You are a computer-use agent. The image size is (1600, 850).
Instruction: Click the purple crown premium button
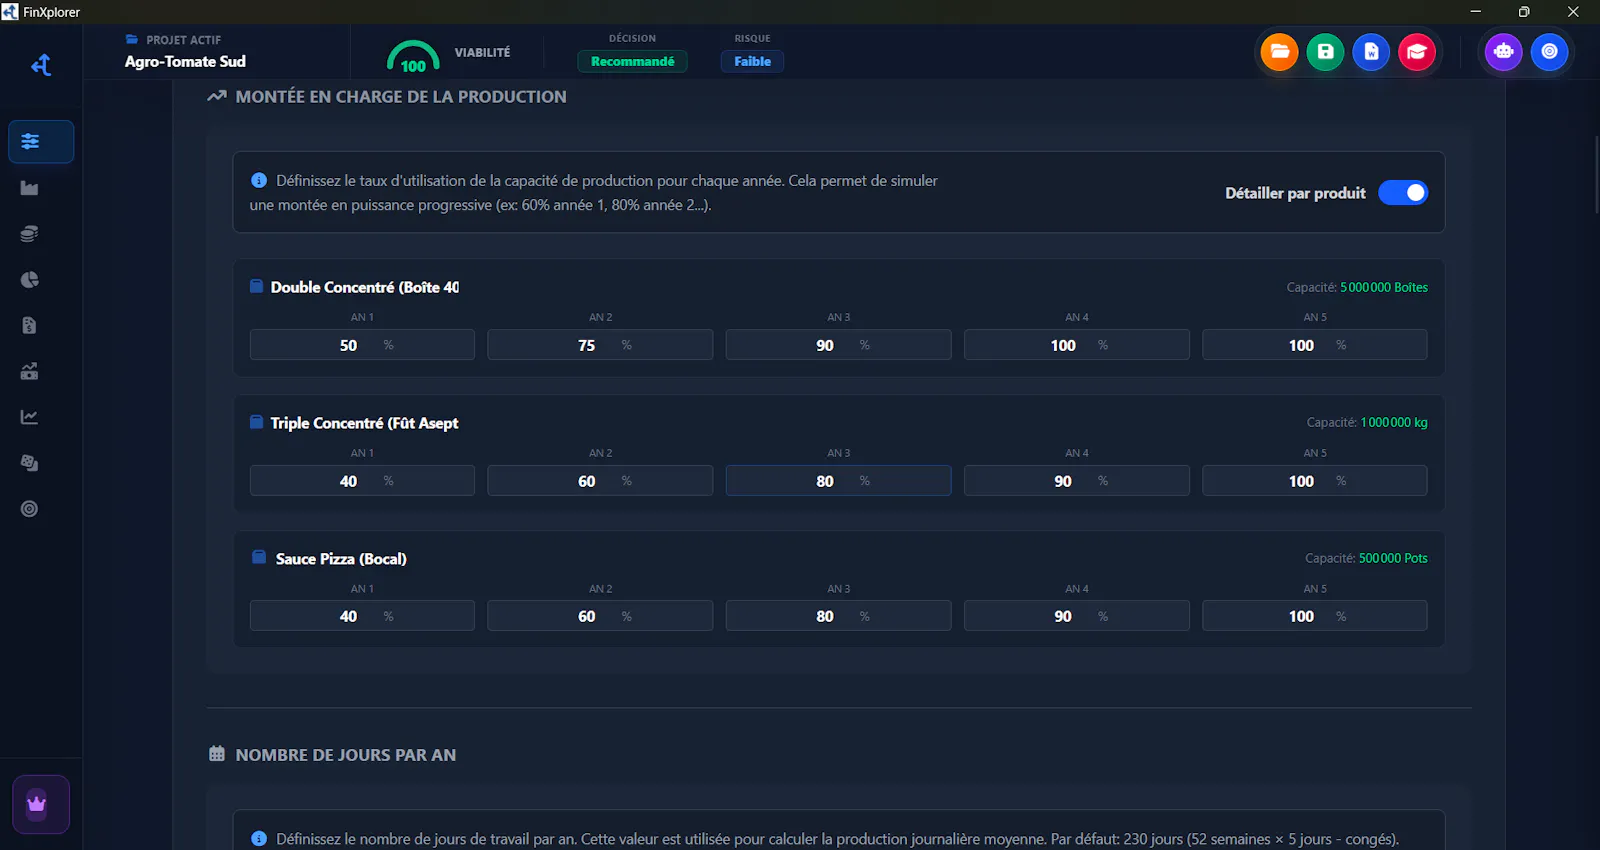tap(41, 804)
